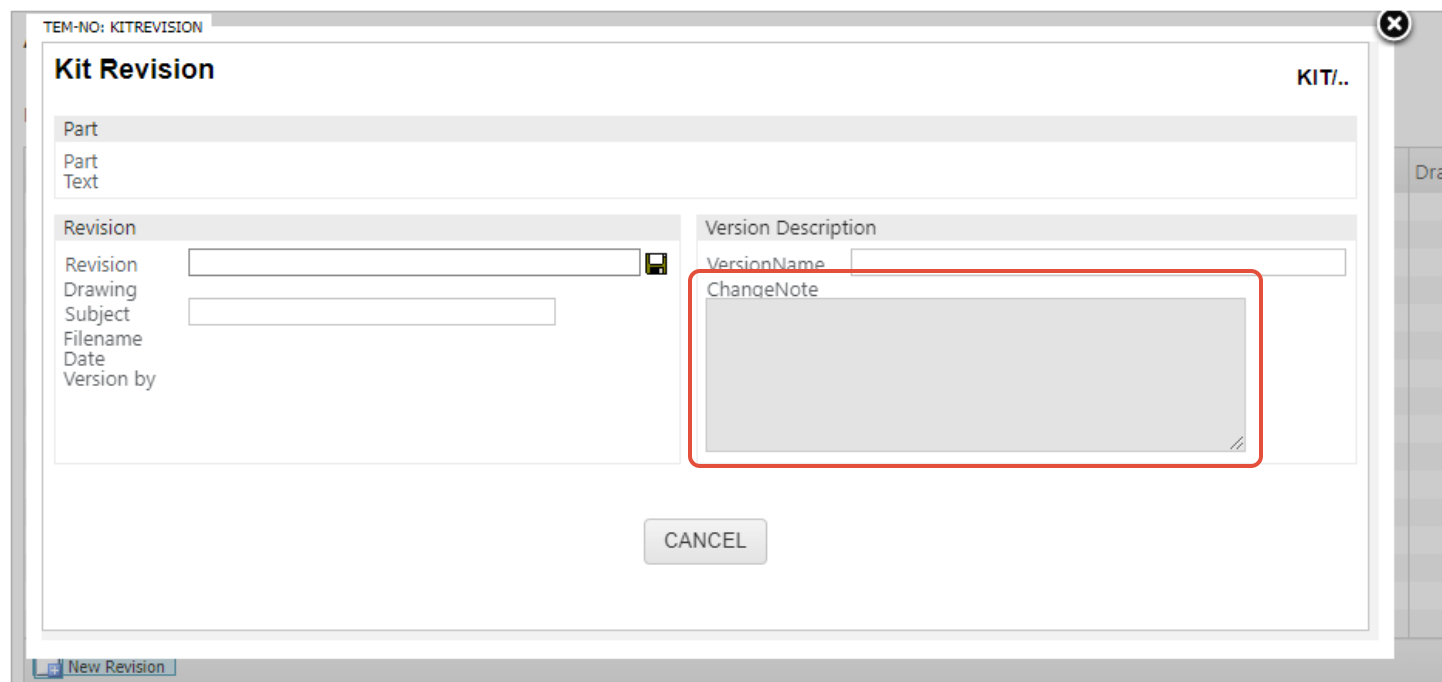Click the Filename label
This screenshot has width=1442, height=682.
coord(103,339)
